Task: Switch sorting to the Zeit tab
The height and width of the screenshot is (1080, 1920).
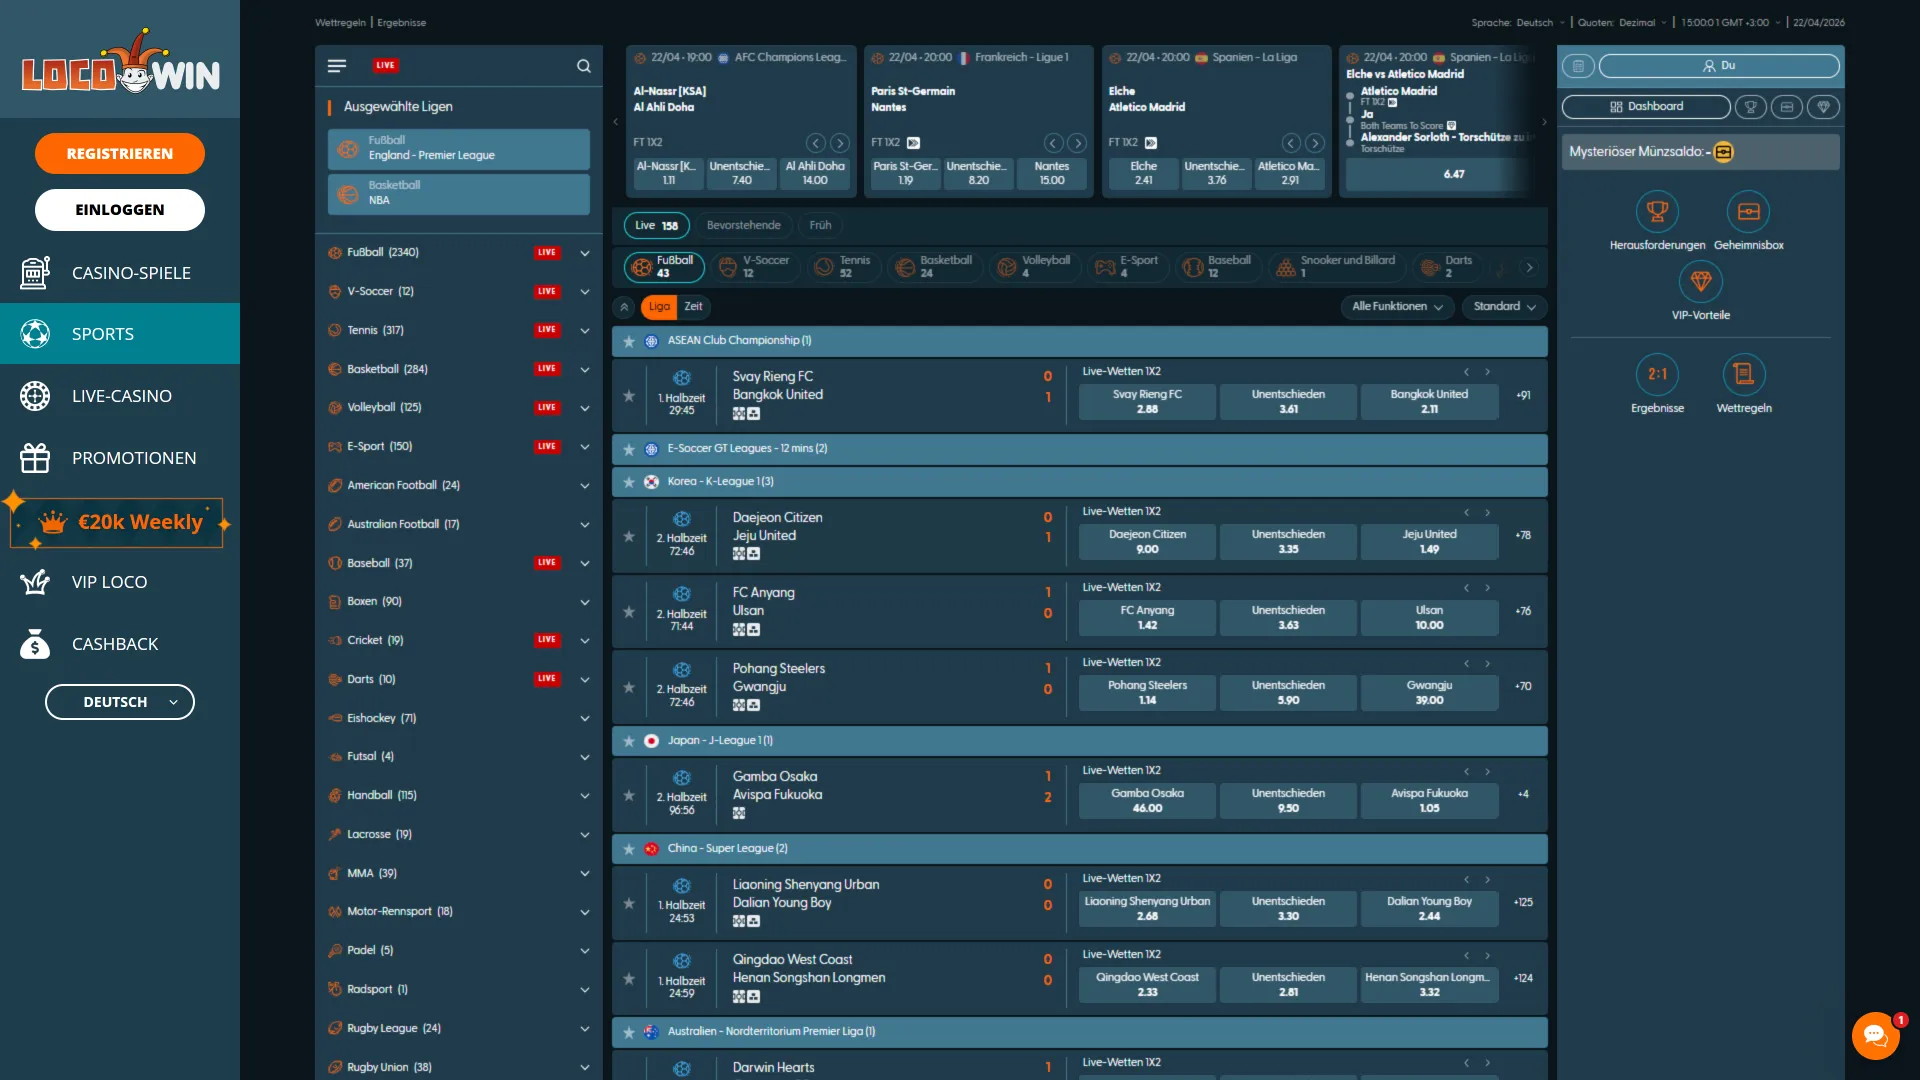Action: tap(693, 307)
